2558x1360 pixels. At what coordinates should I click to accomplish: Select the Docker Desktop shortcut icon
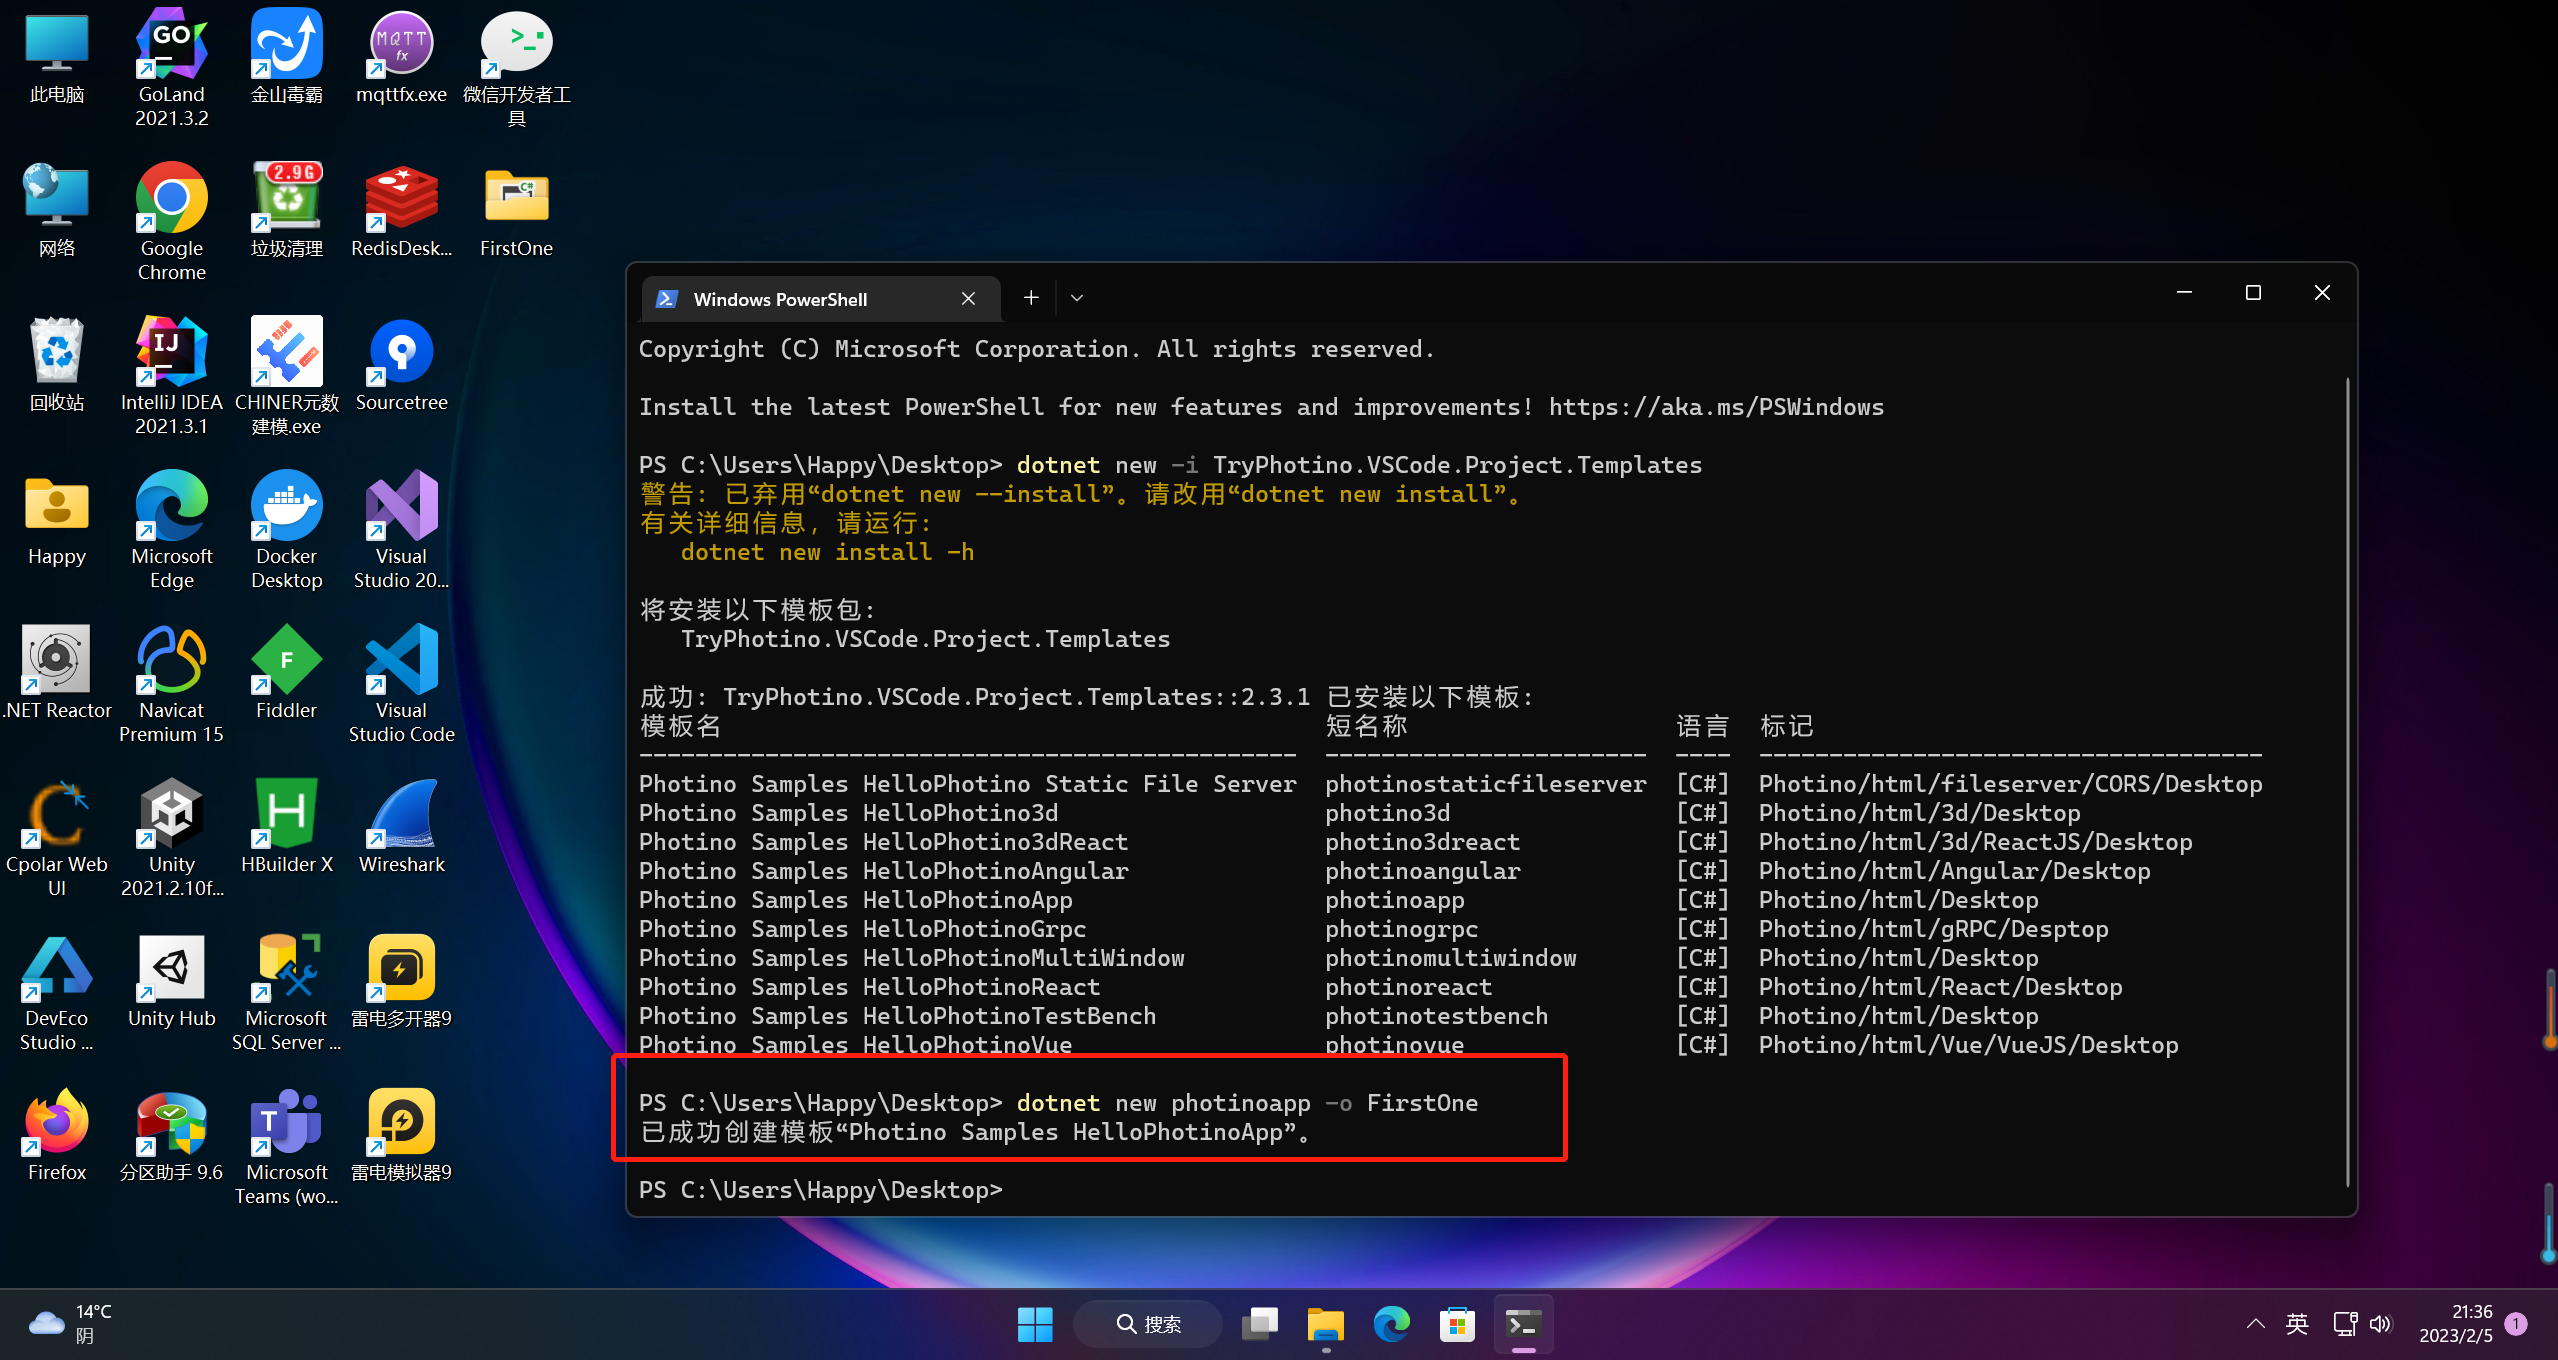(x=286, y=507)
